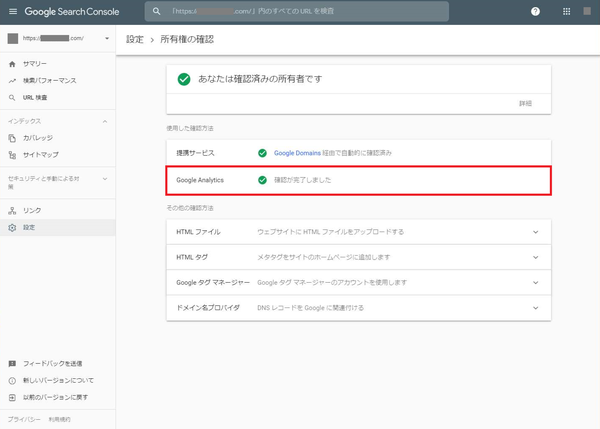
Task: Open the Google apps grid icon
Action: (x=567, y=12)
